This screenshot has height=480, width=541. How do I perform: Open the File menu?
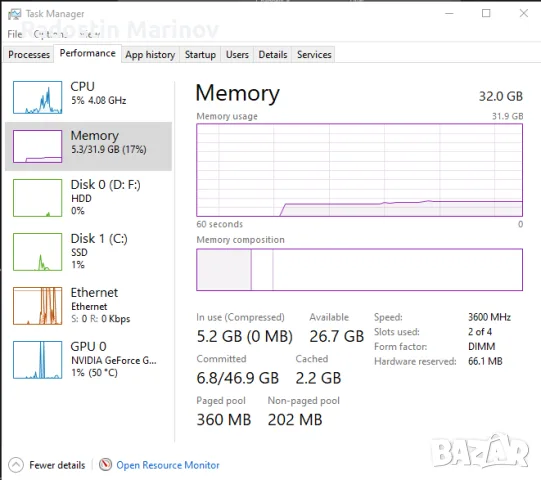(x=15, y=34)
